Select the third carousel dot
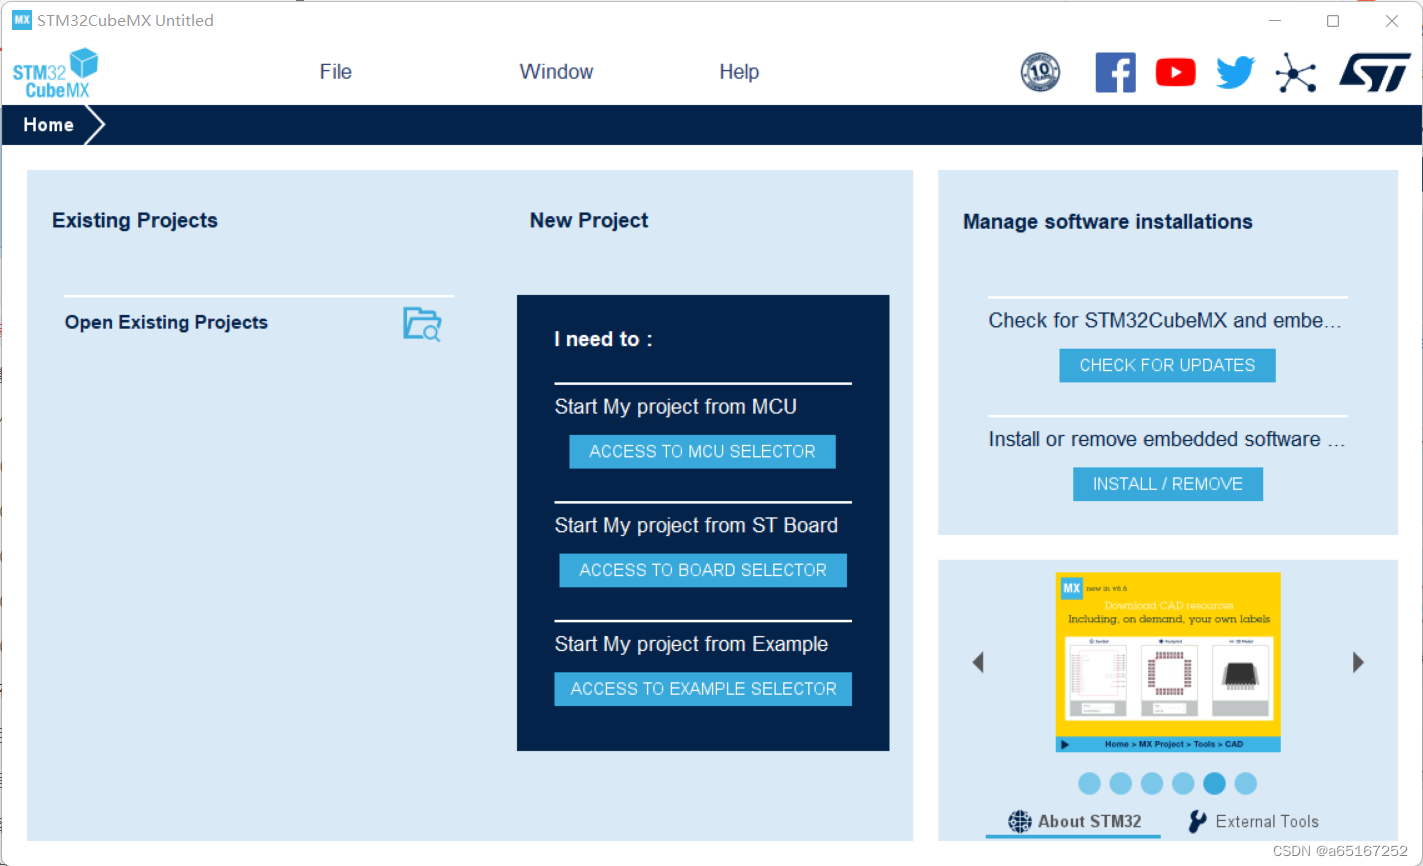This screenshot has height=866, width=1423. pos(1152,784)
